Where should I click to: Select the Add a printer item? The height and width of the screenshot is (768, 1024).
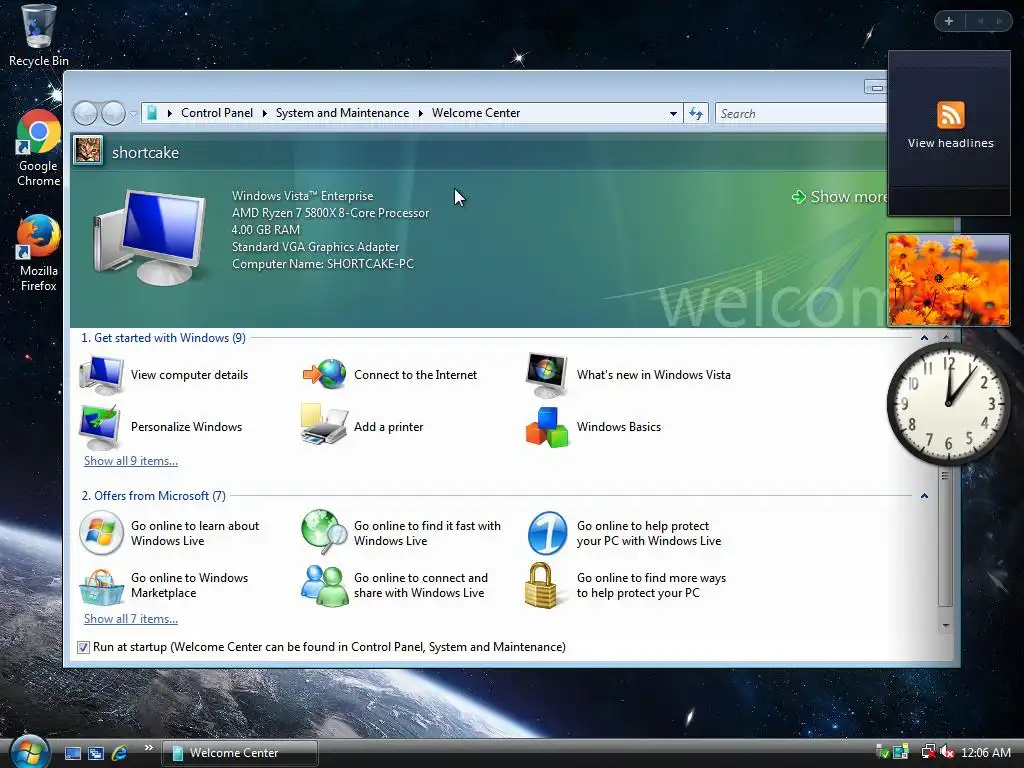362,426
